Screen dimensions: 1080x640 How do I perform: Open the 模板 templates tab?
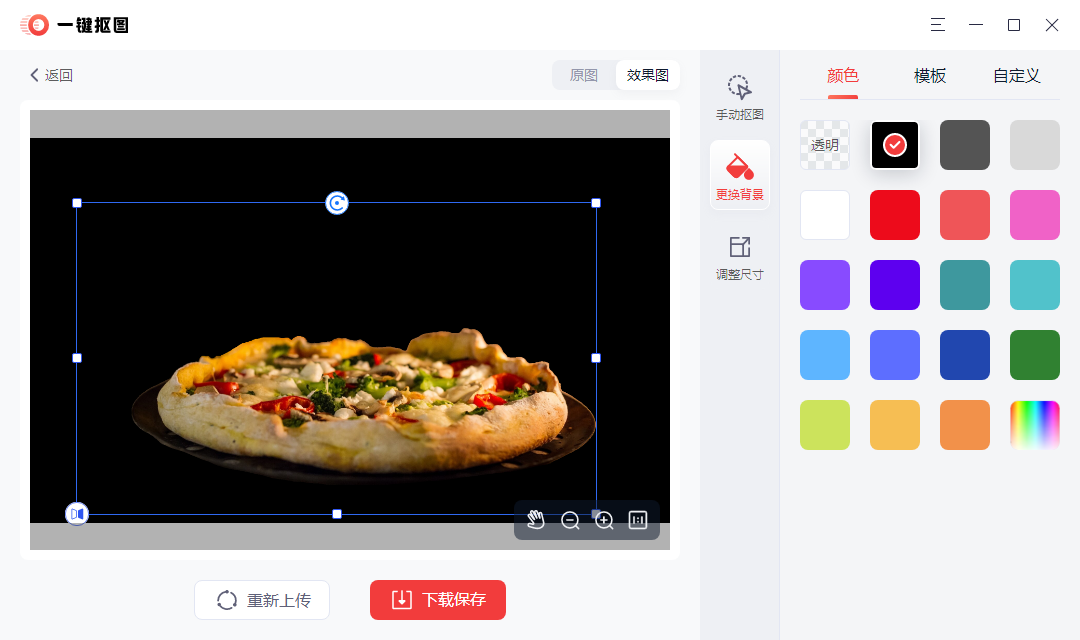coord(929,75)
